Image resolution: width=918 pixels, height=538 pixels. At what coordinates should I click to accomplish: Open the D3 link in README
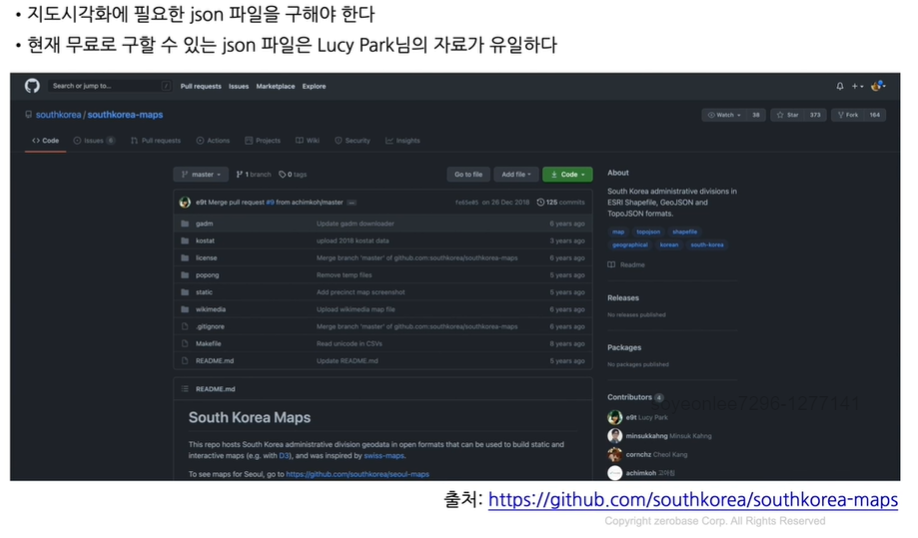click(x=285, y=455)
